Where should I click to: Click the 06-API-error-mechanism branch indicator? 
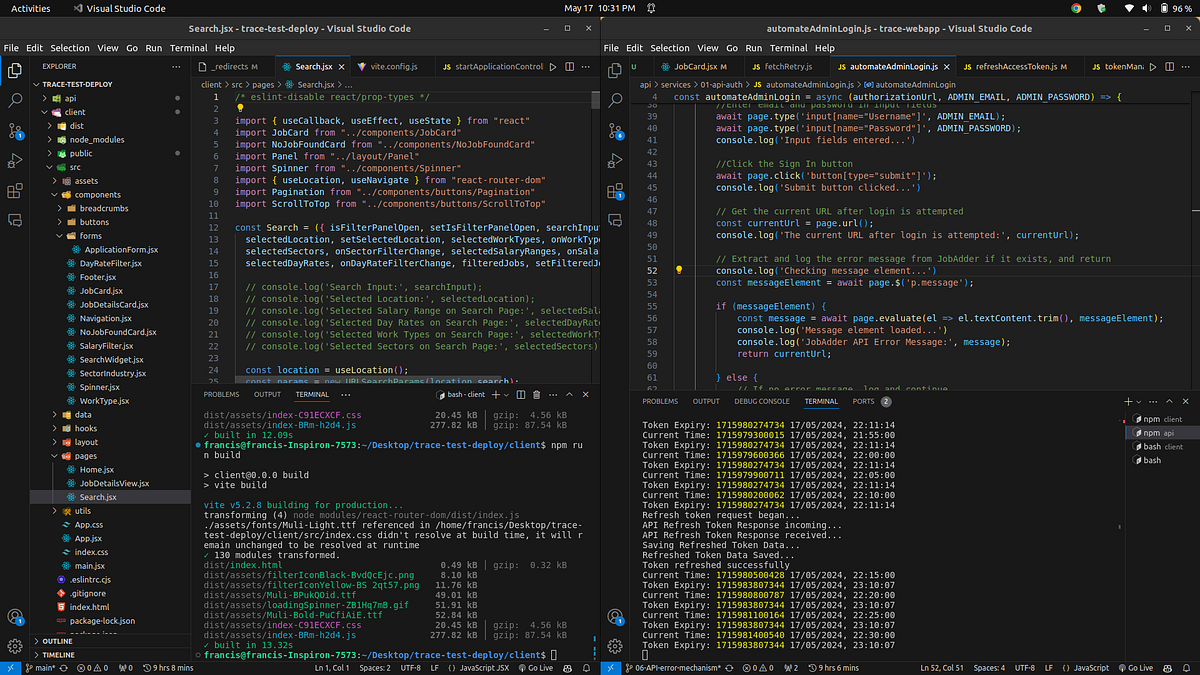point(673,667)
